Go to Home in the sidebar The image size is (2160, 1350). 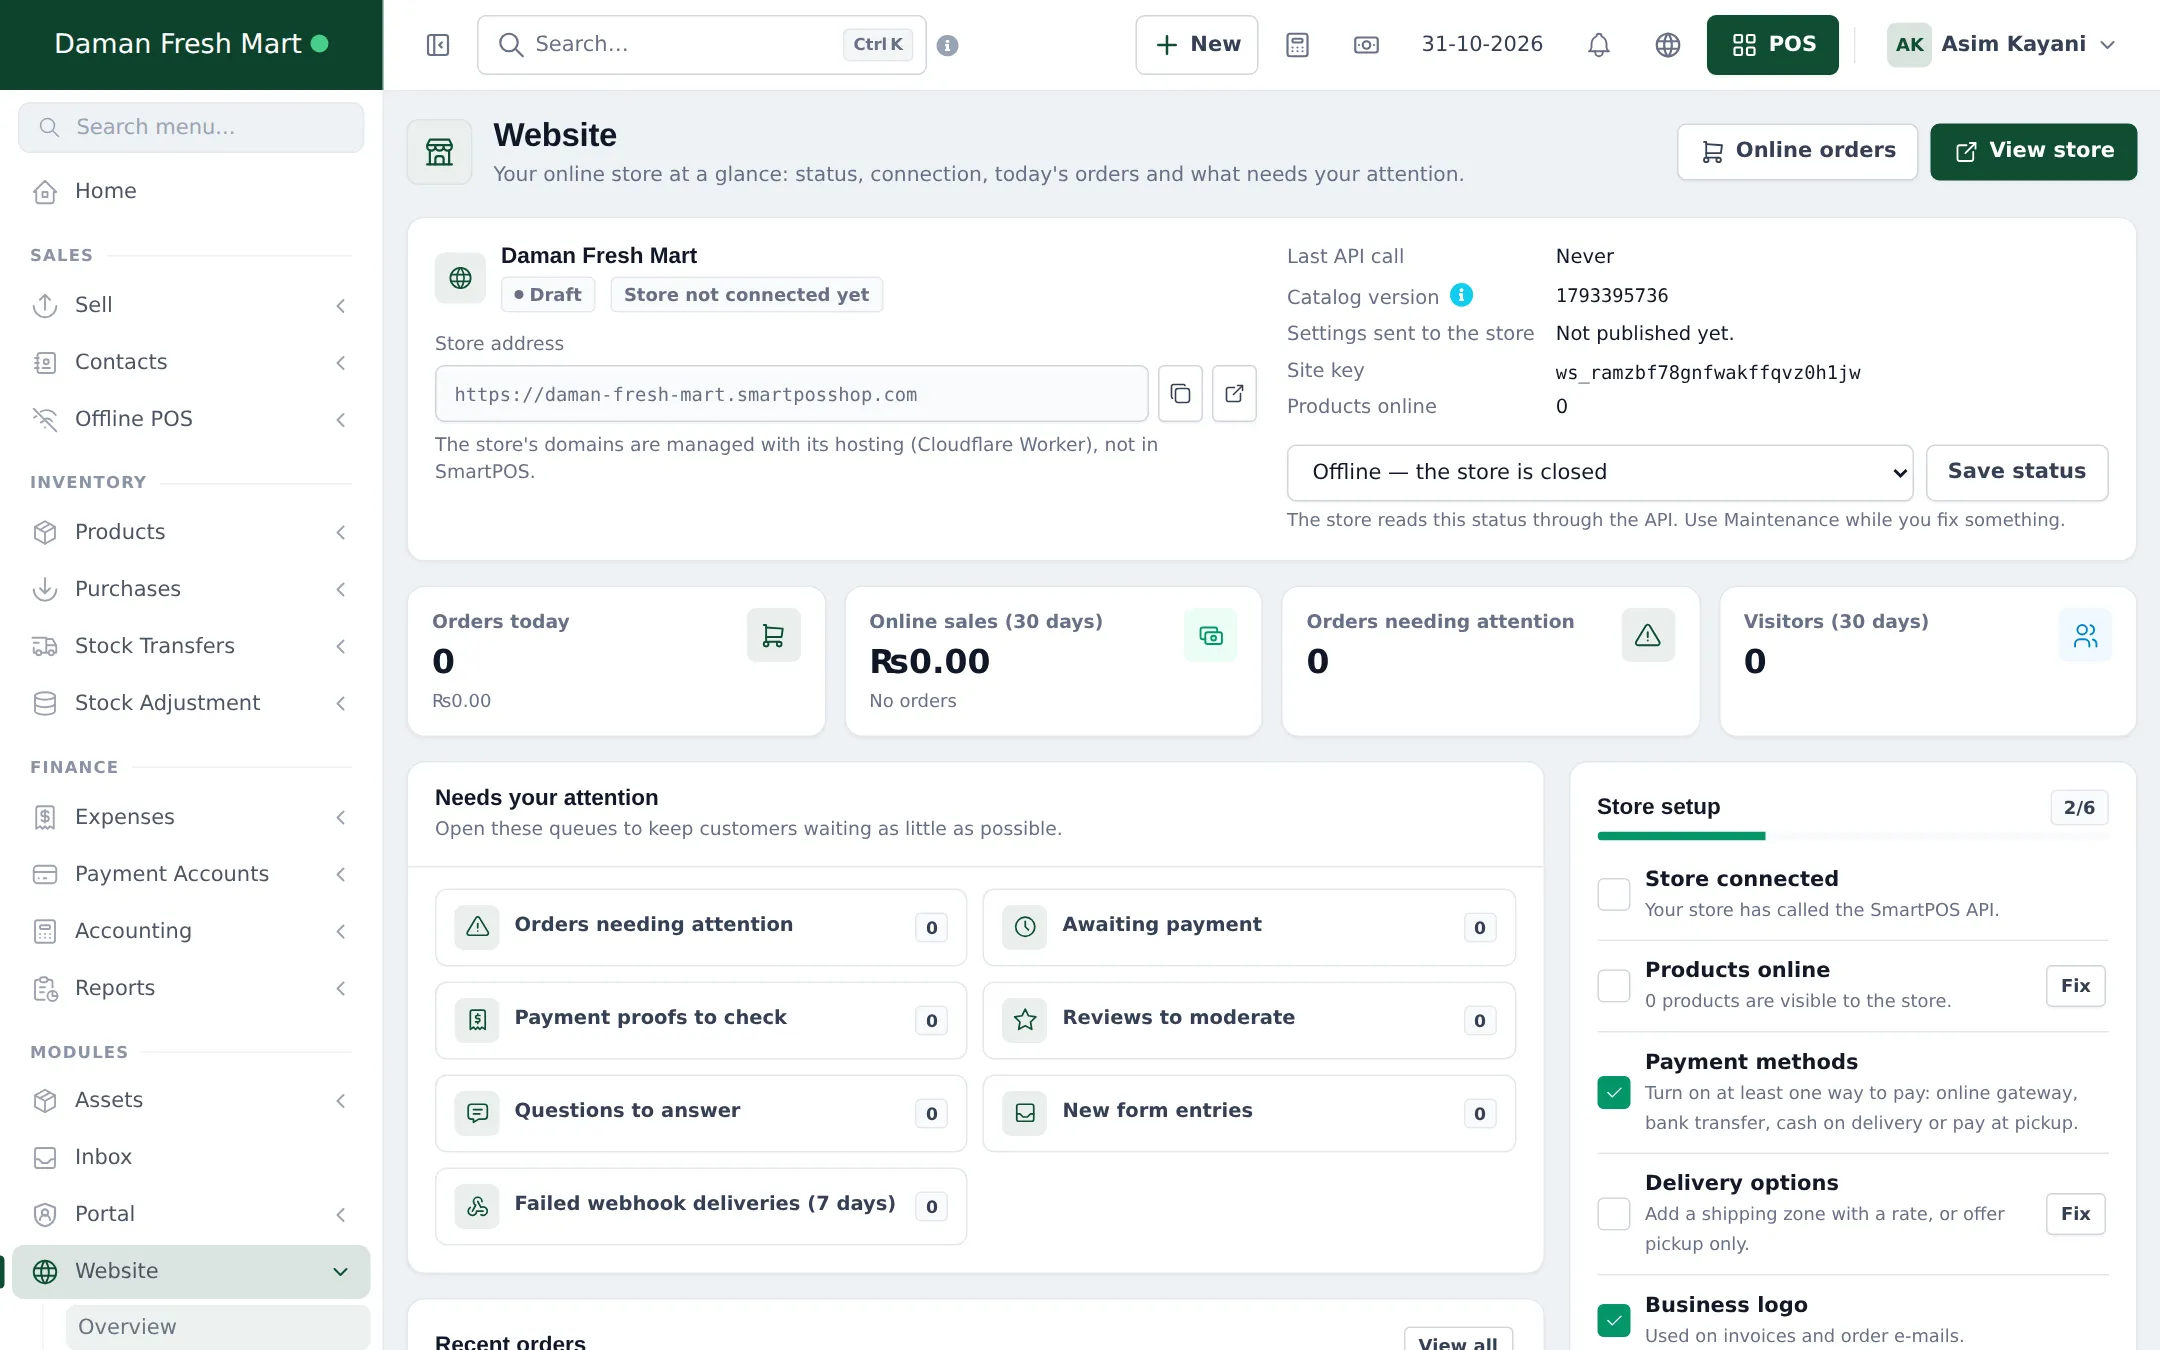point(191,191)
